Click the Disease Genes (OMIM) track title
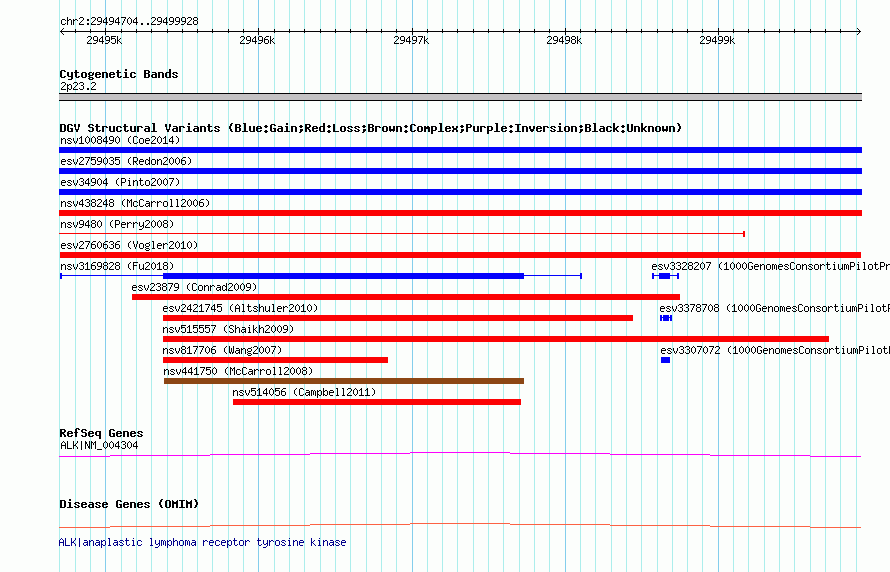Viewport: 890px width, 572px height. pos(129,504)
